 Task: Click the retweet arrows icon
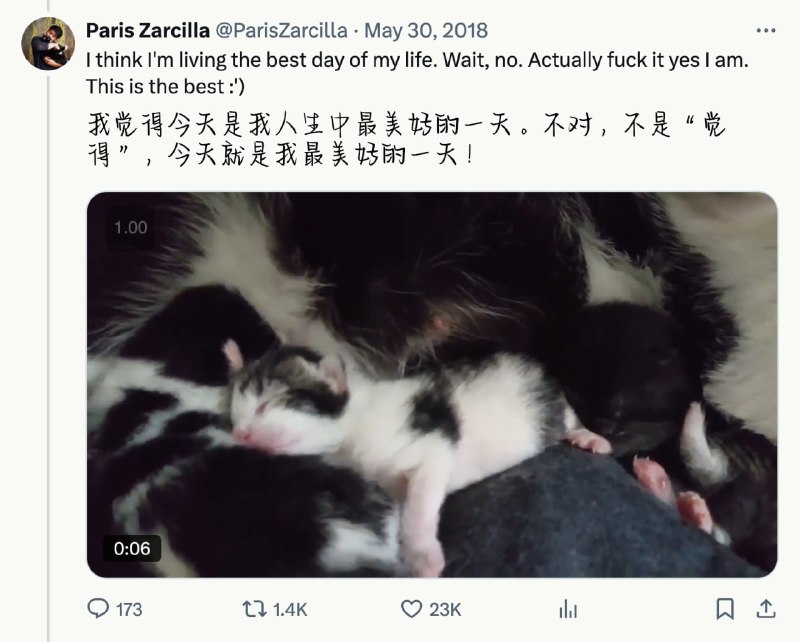tap(254, 609)
